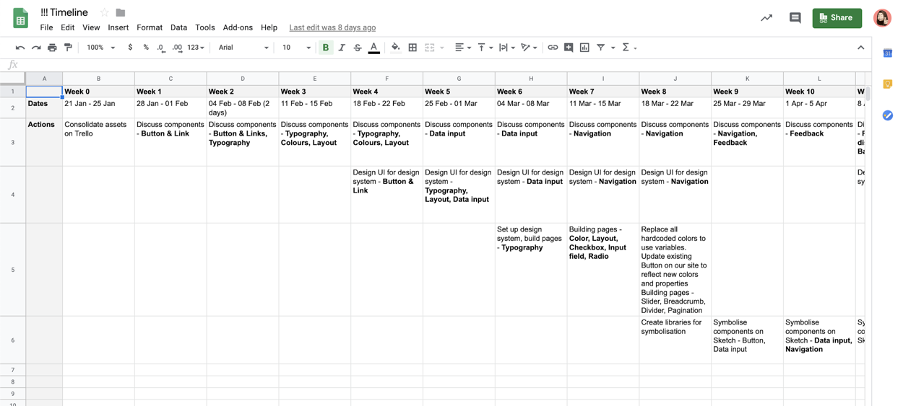Open the Format menu
Image resolution: width=902 pixels, height=406 pixels.
[x=149, y=27]
